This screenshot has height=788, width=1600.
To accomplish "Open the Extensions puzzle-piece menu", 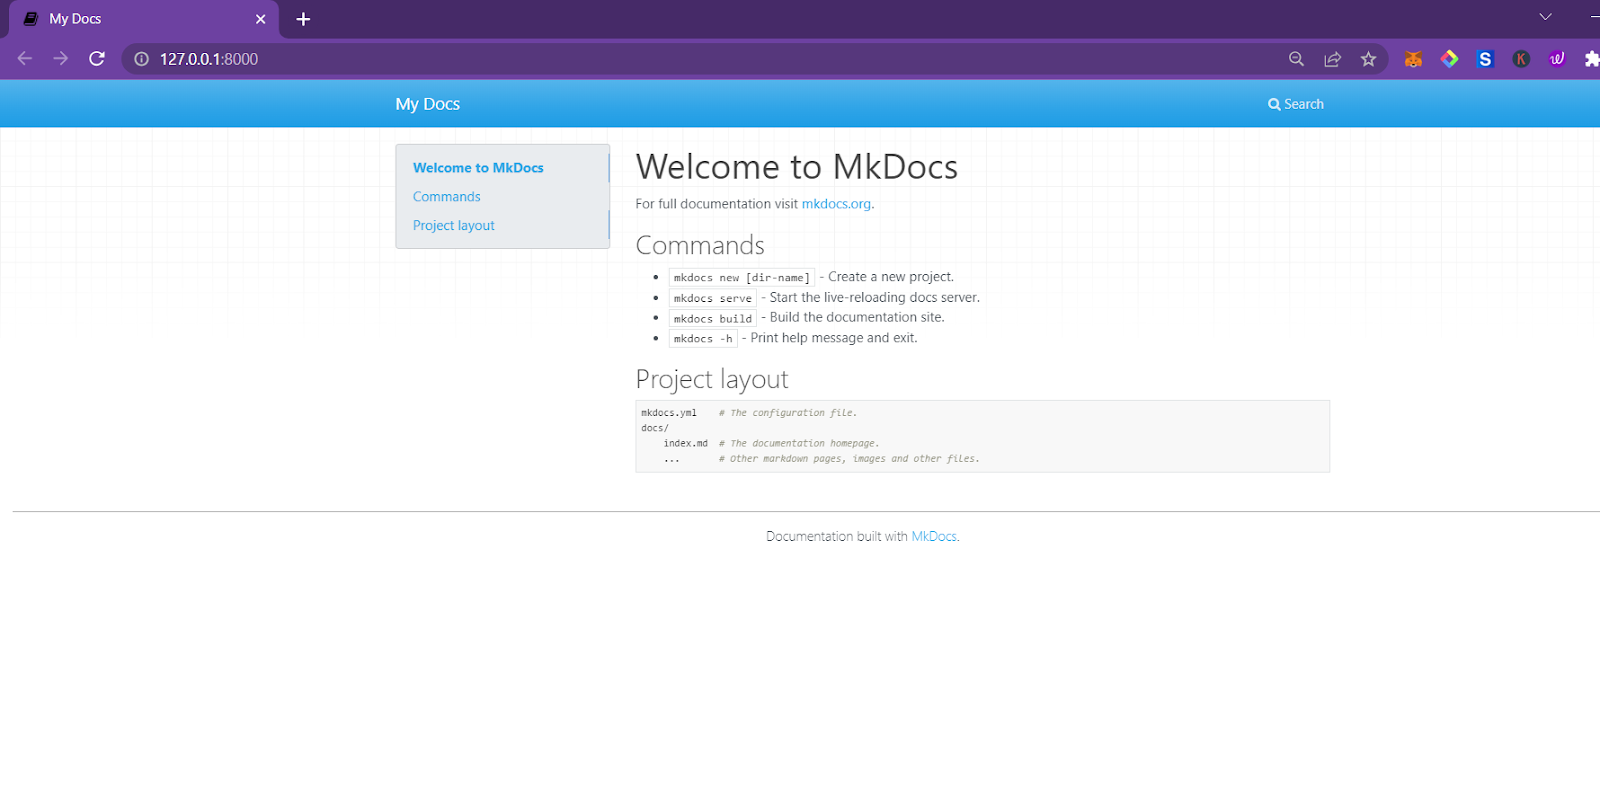I will (1592, 59).
